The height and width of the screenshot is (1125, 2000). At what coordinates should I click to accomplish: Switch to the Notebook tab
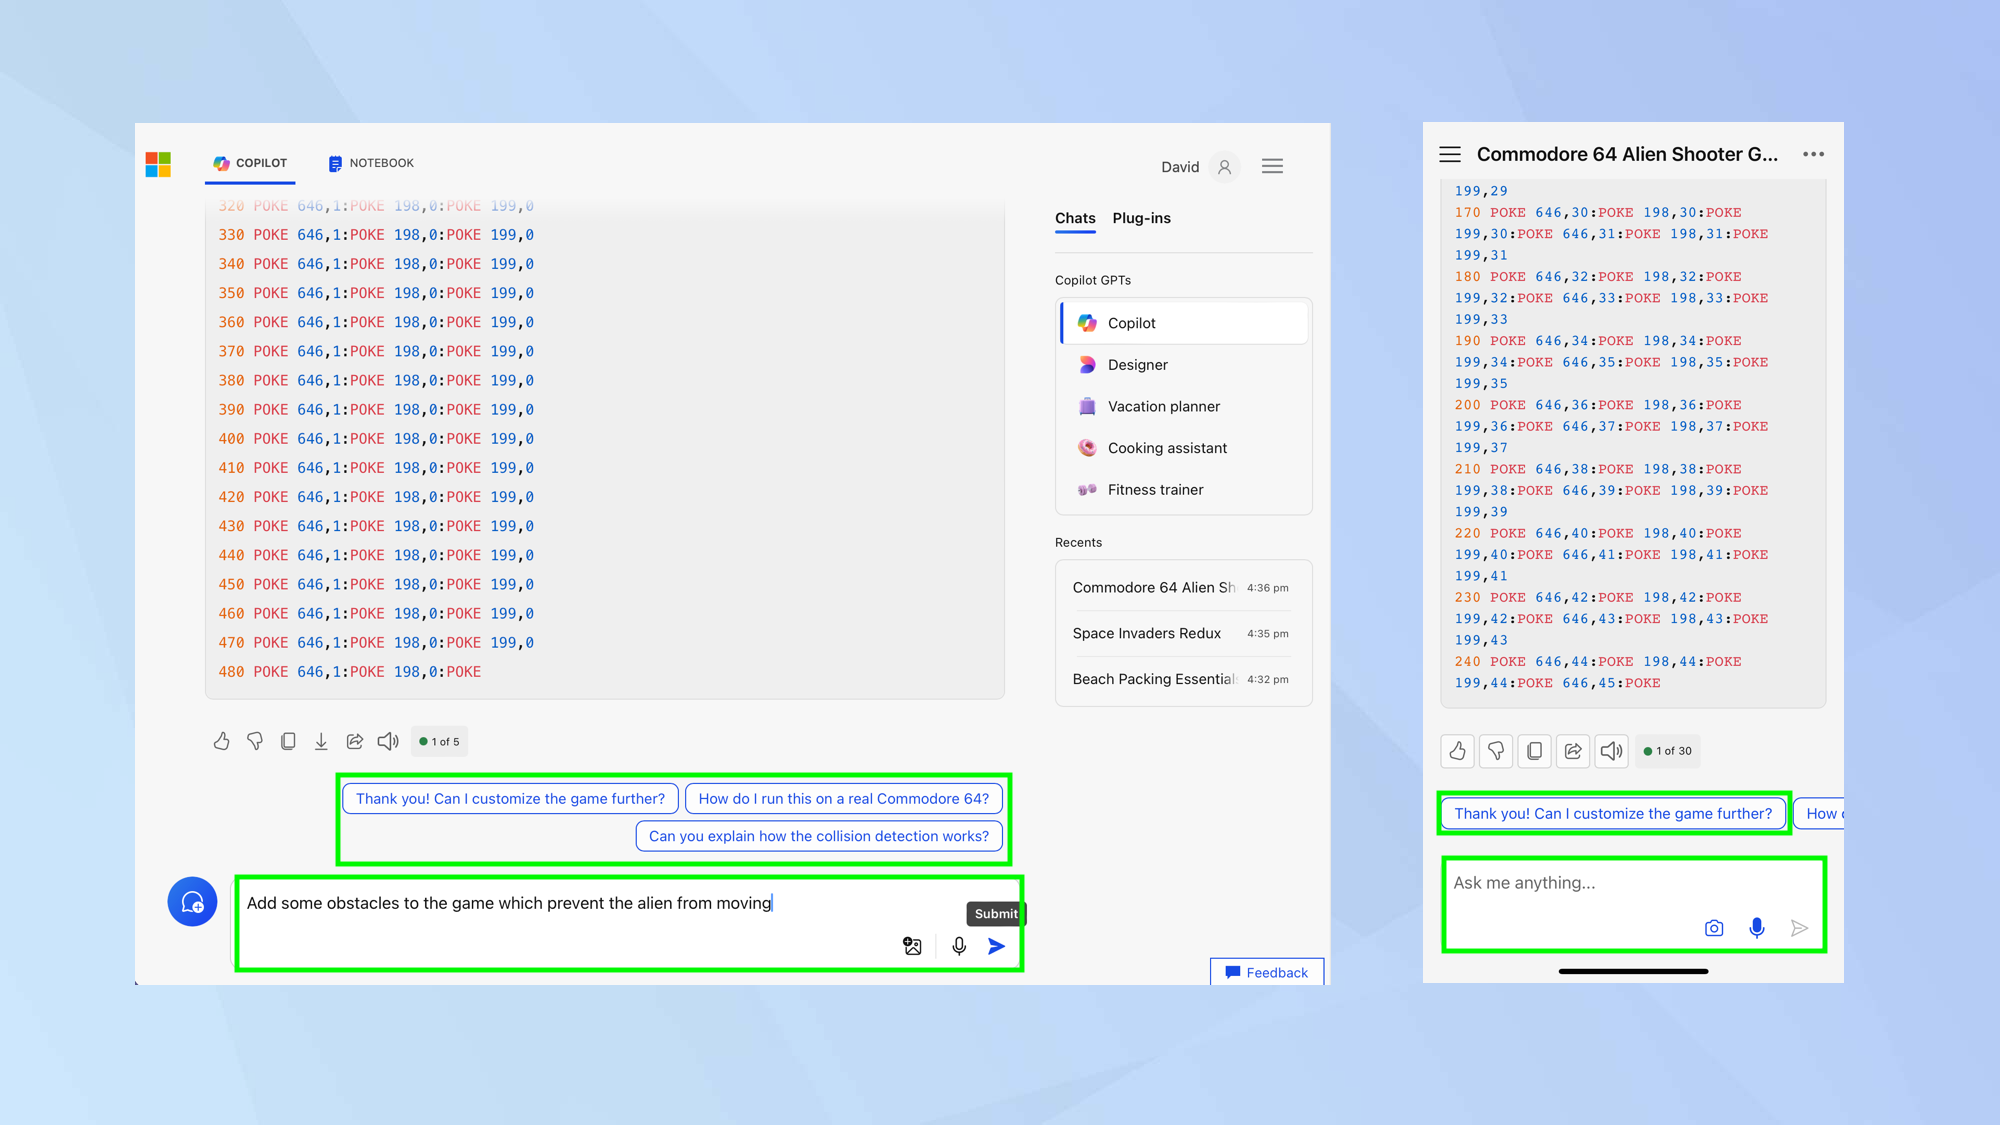click(371, 162)
